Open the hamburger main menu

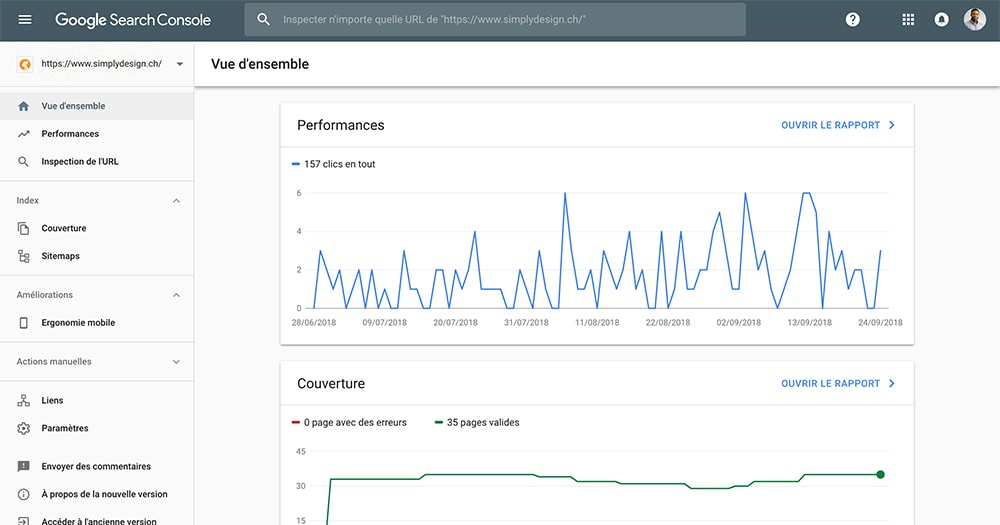tap(25, 20)
